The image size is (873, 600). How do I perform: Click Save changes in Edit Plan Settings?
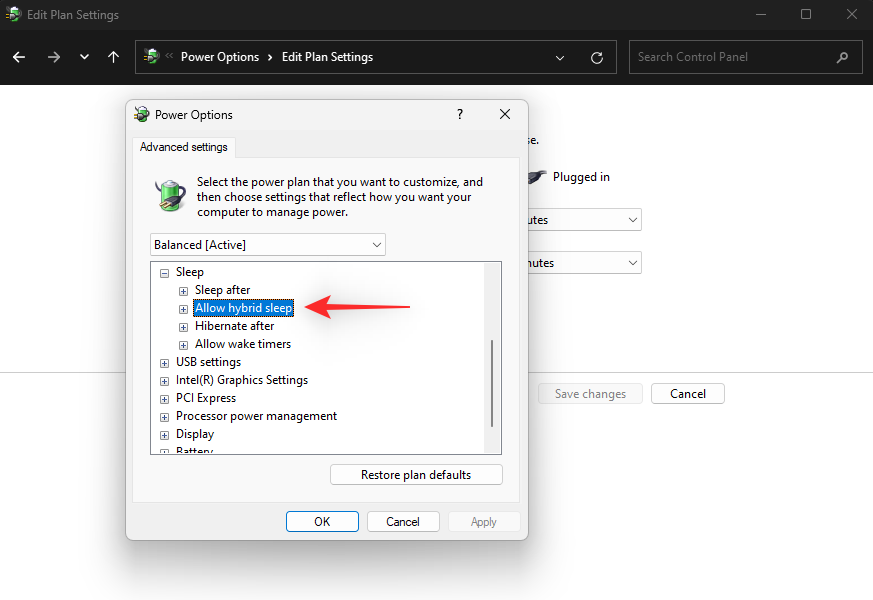tap(590, 394)
